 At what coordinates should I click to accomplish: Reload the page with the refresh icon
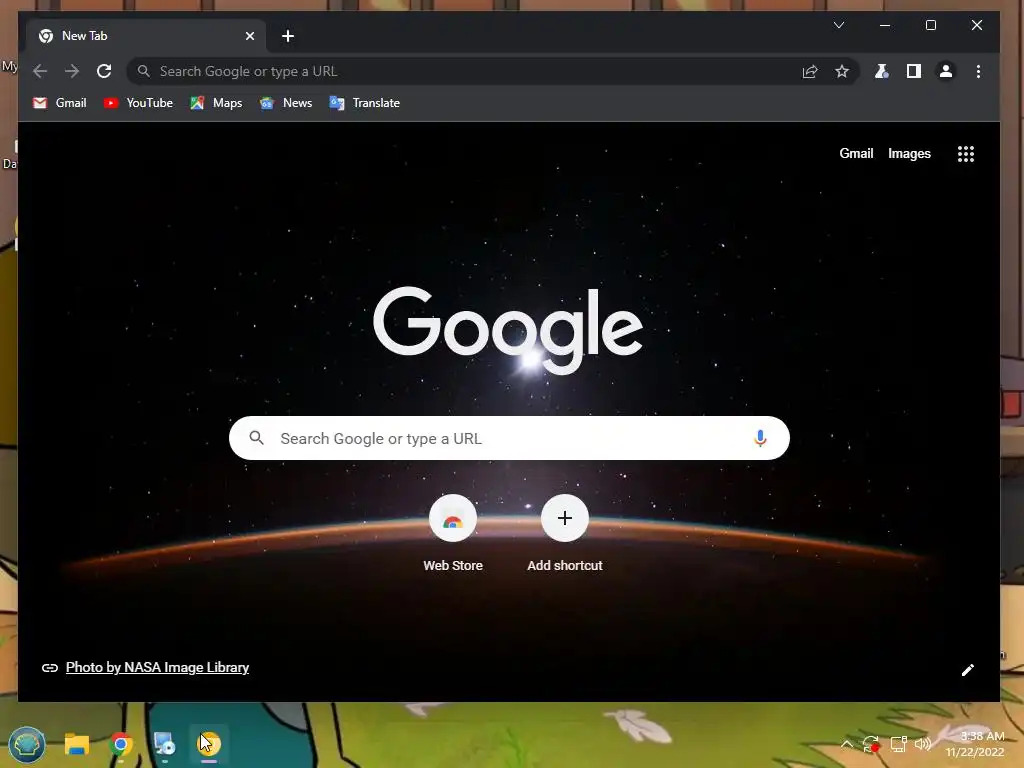pyautogui.click(x=104, y=71)
